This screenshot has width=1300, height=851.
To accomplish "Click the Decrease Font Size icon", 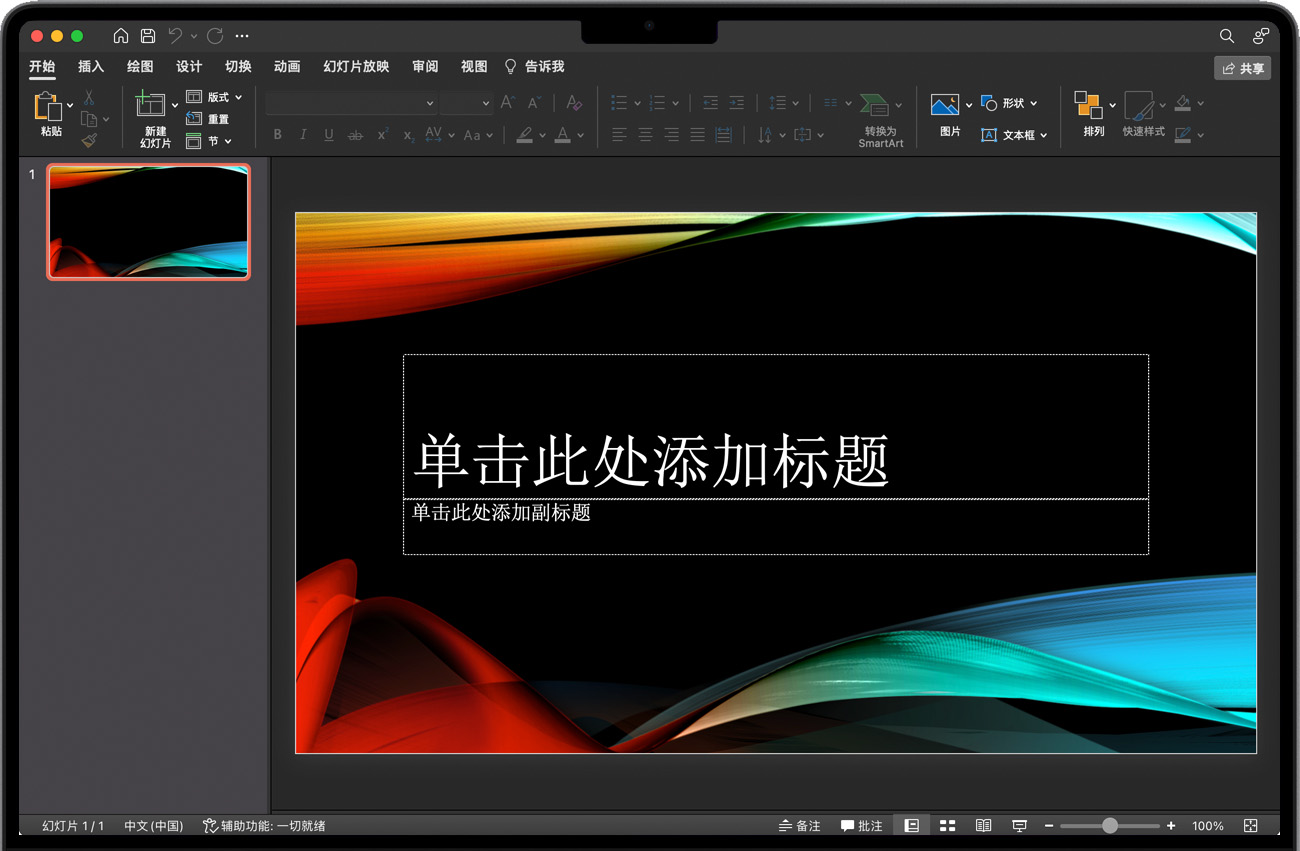I will click(534, 102).
